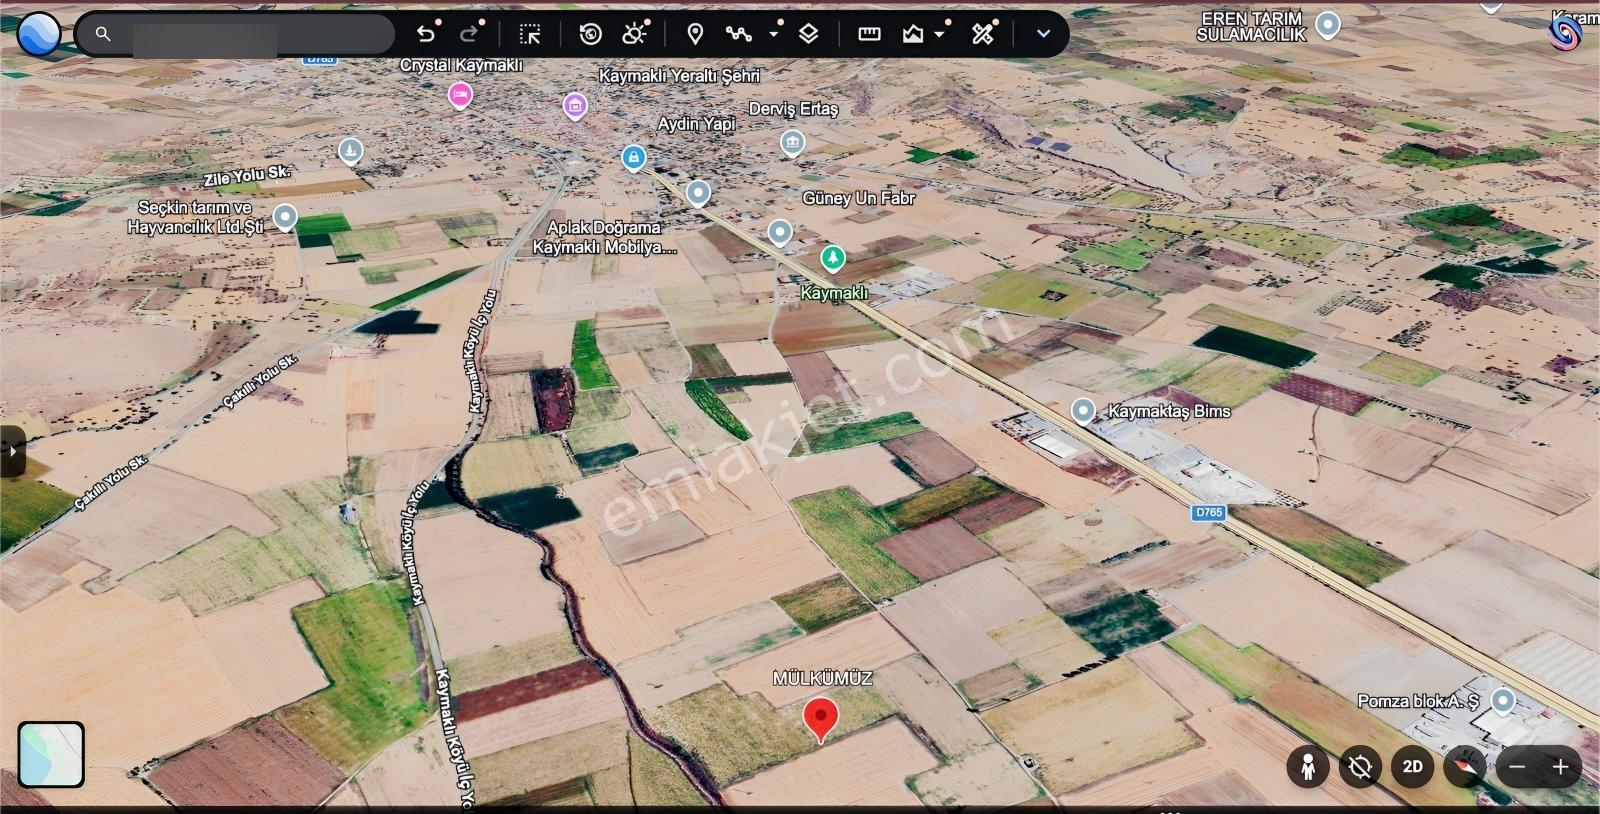Screen dimensions: 1600x814
Task: Click Seçkin tarım ve Hayvancılık pin
Action: tap(285, 217)
